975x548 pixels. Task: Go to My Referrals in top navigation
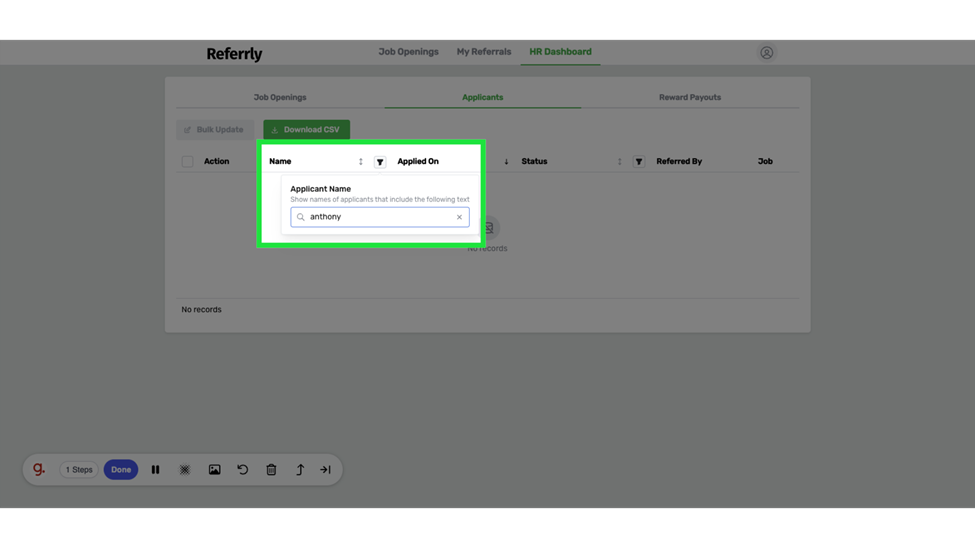[484, 52]
